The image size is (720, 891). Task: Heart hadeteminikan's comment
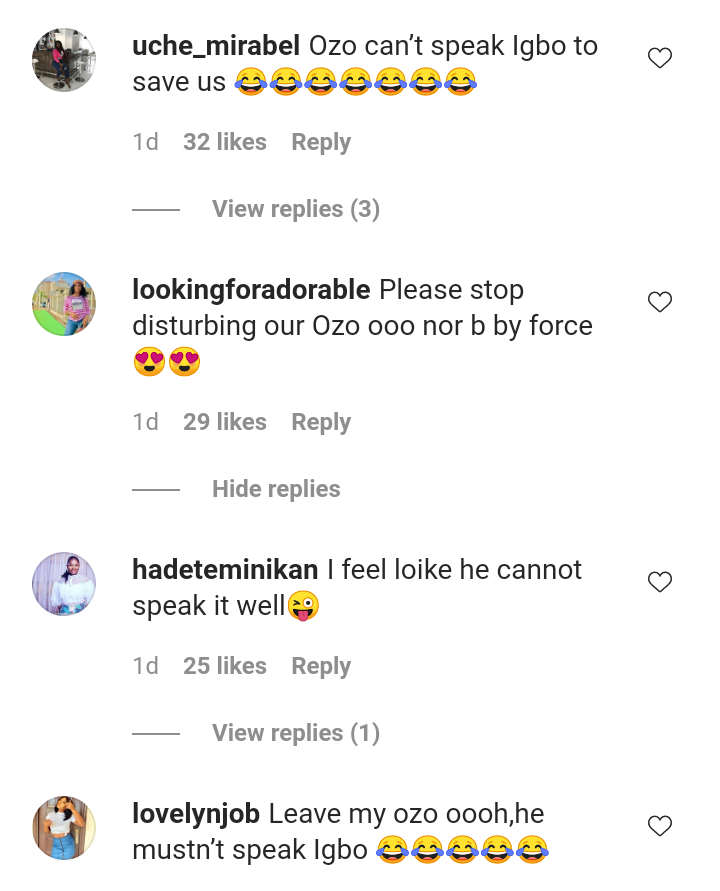click(x=660, y=582)
